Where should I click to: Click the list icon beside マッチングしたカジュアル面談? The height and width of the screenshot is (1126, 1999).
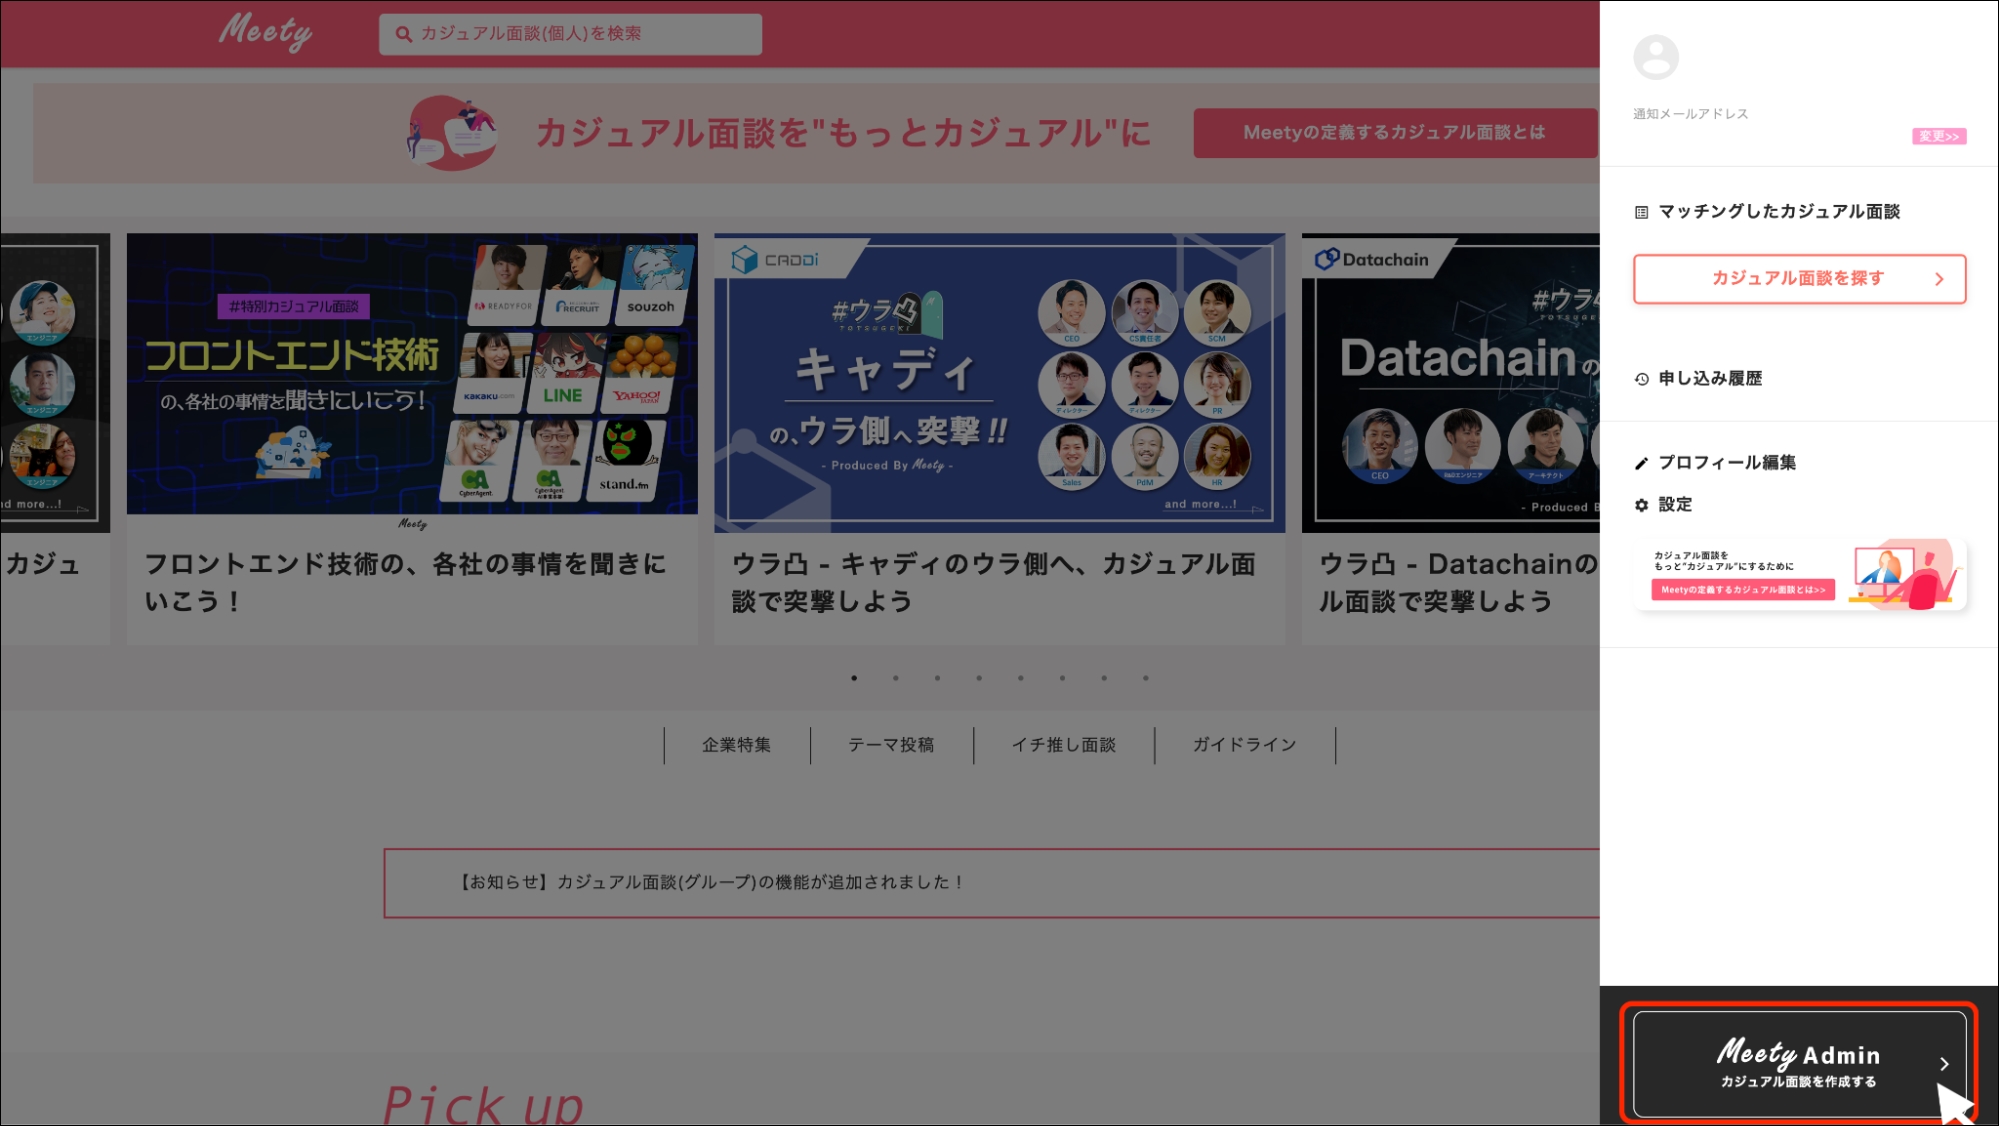pos(1641,211)
